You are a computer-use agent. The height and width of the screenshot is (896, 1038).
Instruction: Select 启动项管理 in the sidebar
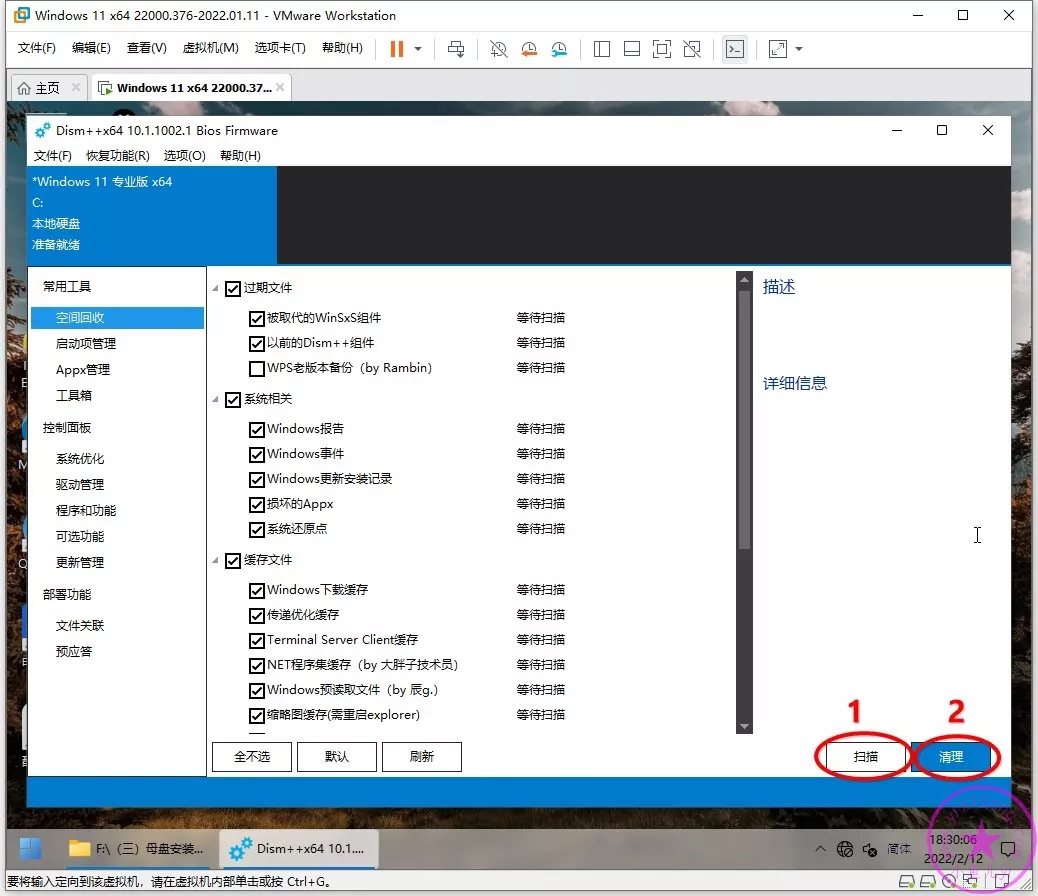click(x=86, y=344)
